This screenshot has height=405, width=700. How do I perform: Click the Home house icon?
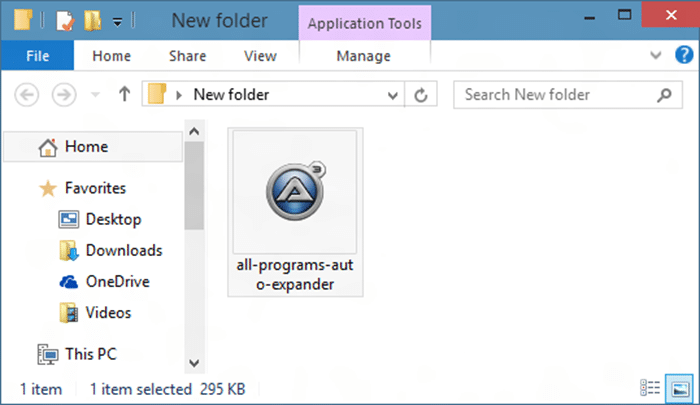(47, 147)
